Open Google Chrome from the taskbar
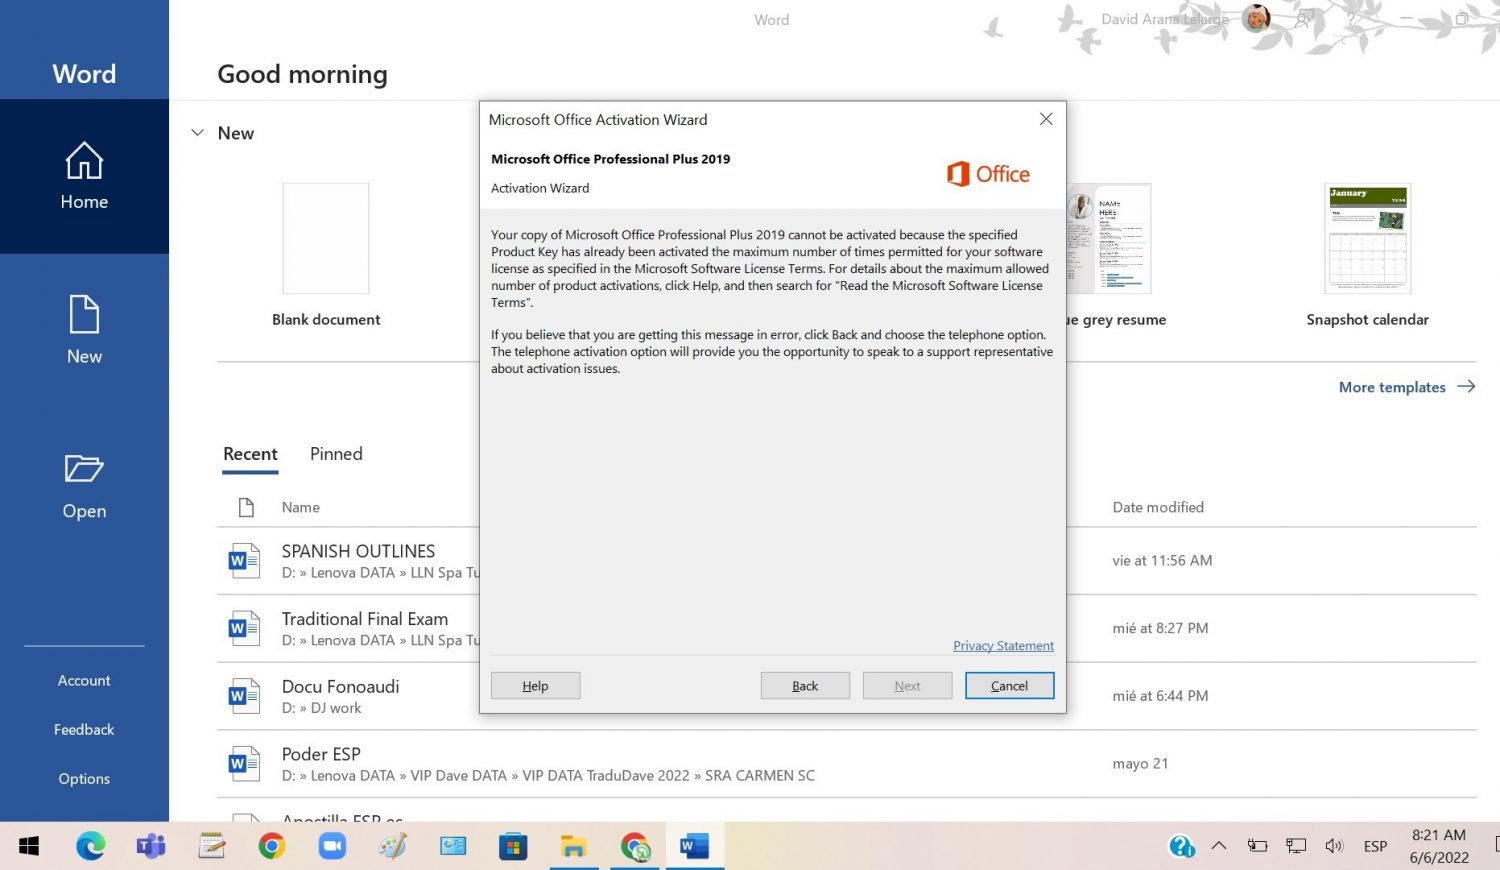 tap(271, 846)
